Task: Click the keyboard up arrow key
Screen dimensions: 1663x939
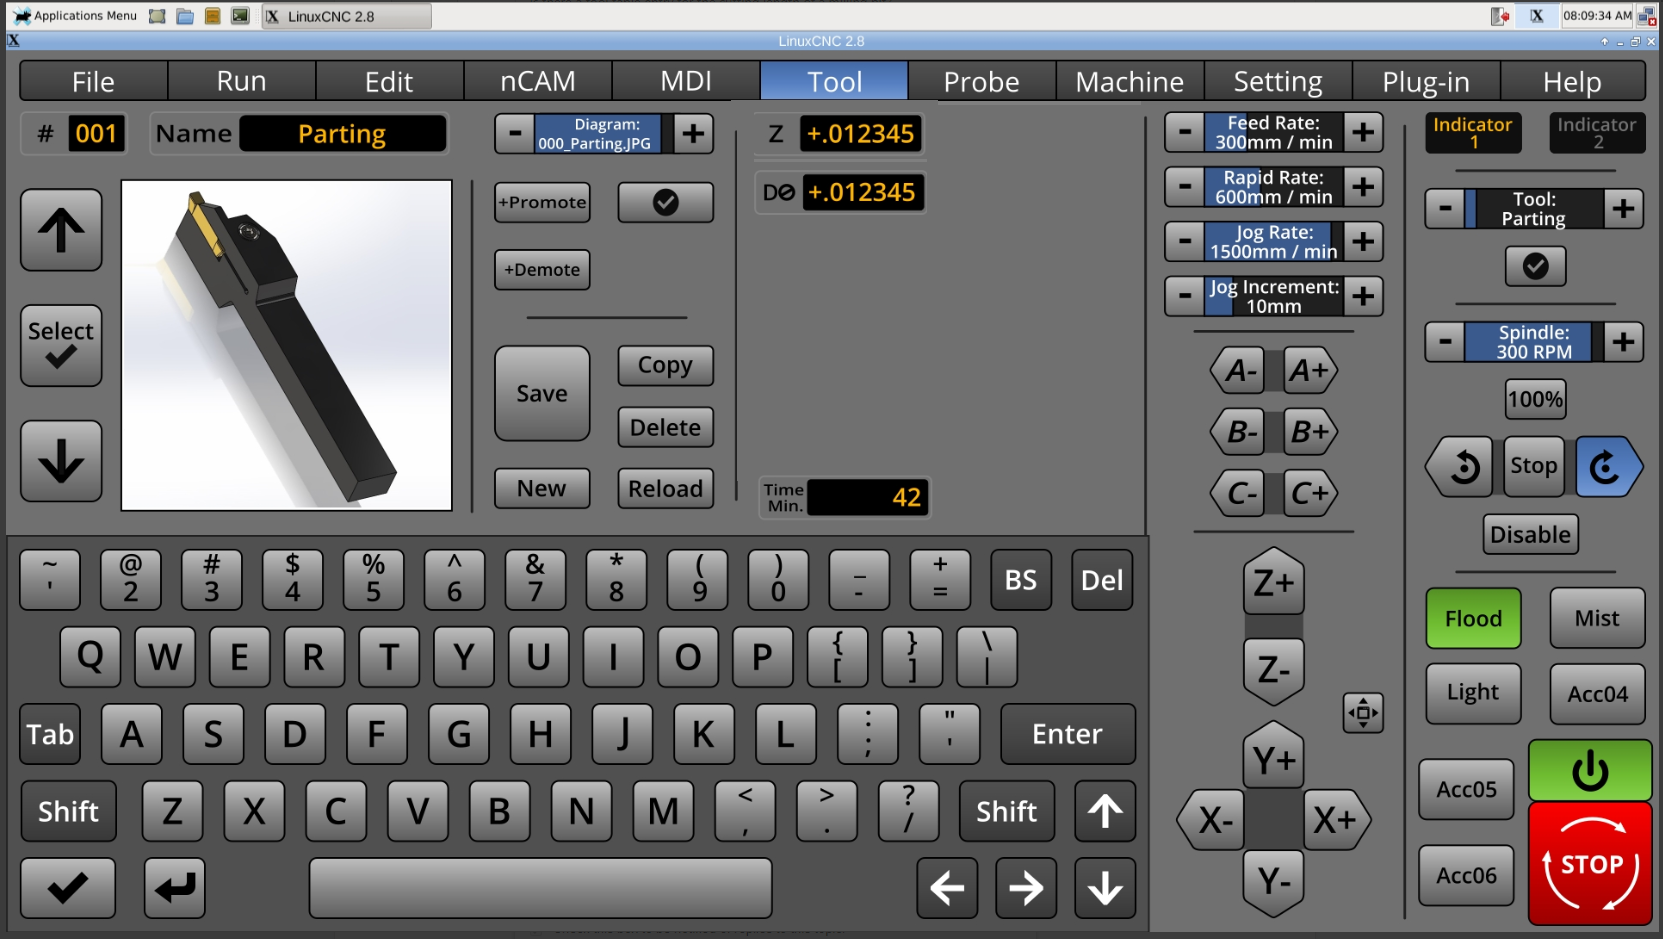Action: (x=1105, y=811)
